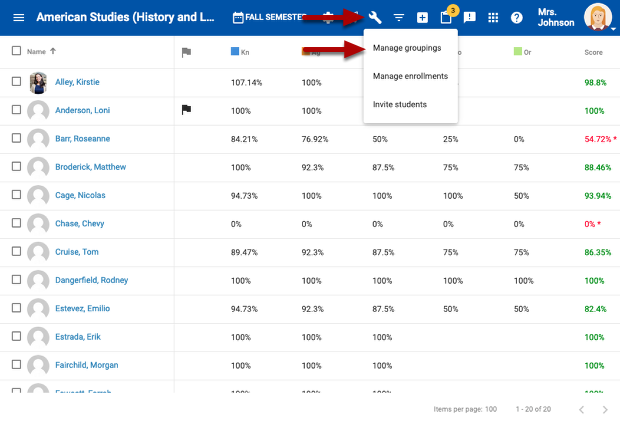Open the apps grid icon
The width and height of the screenshot is (620, 424).
(x=493, y=17)
